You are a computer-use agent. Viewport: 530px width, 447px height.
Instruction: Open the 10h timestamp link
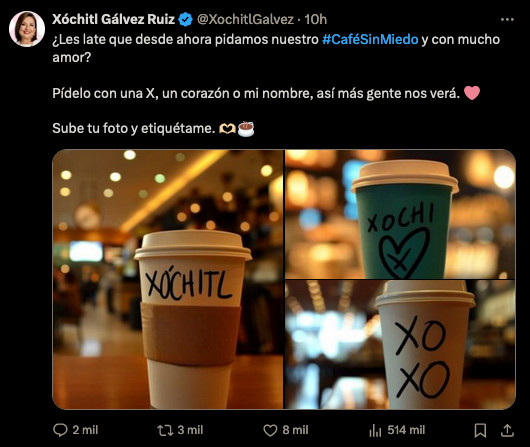coord(316,19)
